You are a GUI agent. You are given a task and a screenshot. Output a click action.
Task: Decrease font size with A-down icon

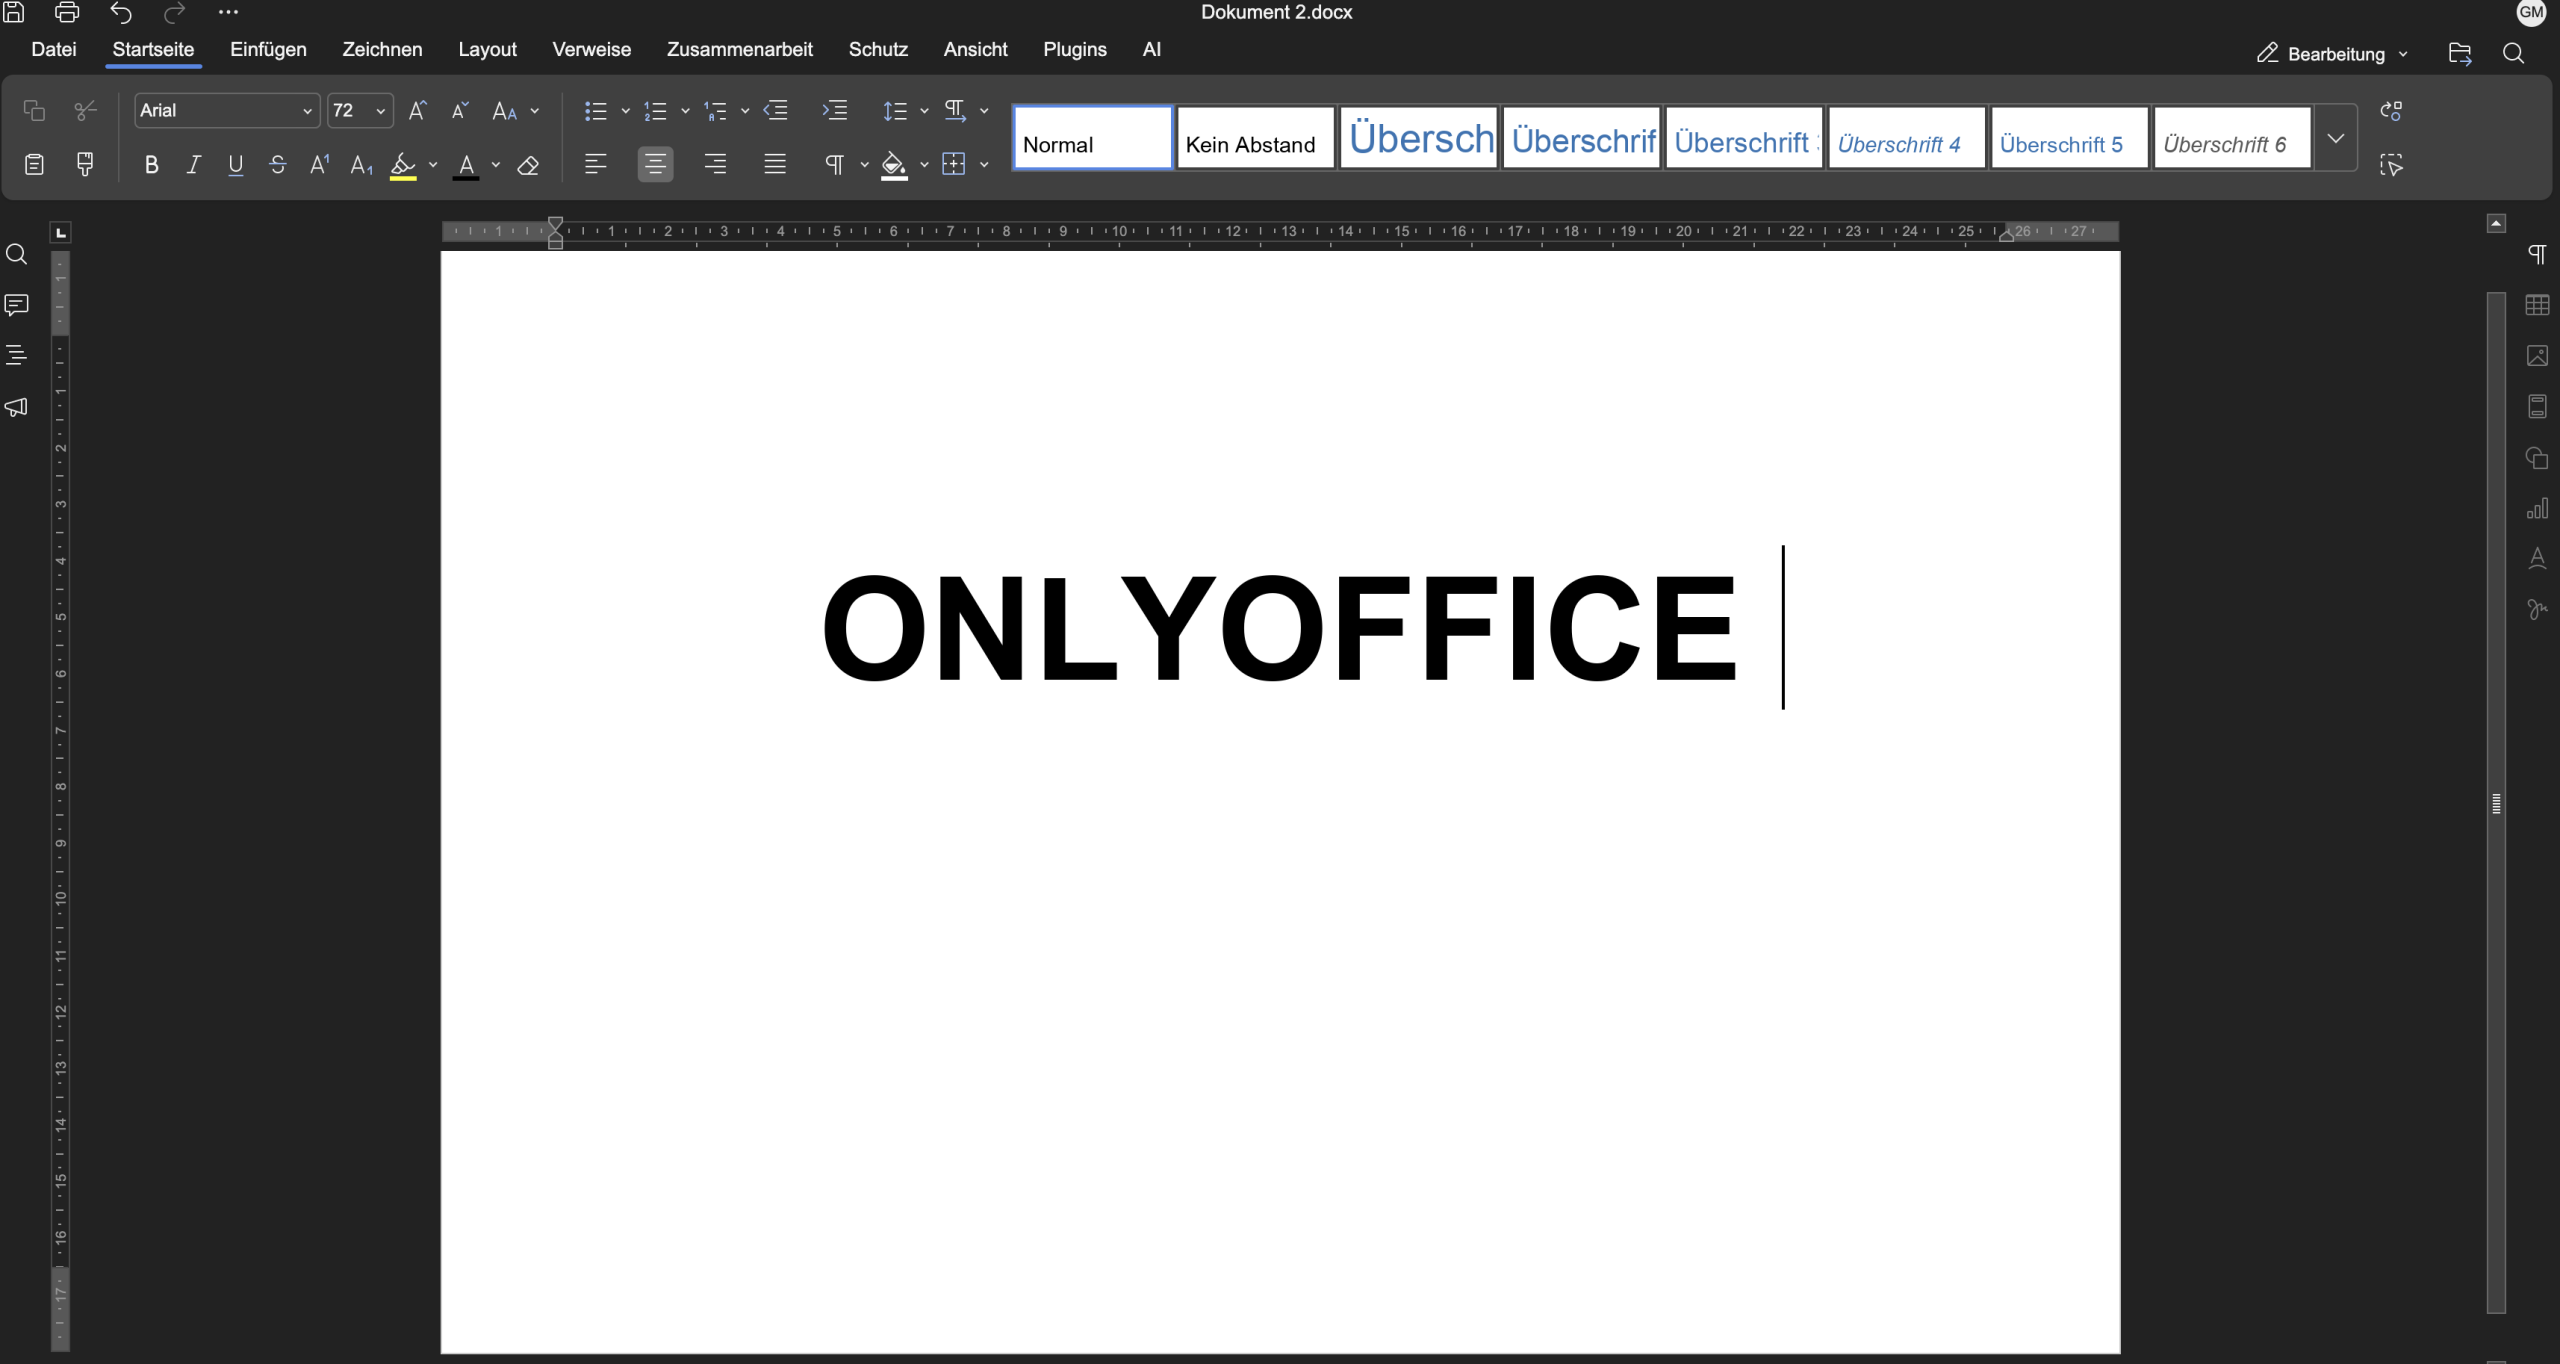tap(460, 110)
